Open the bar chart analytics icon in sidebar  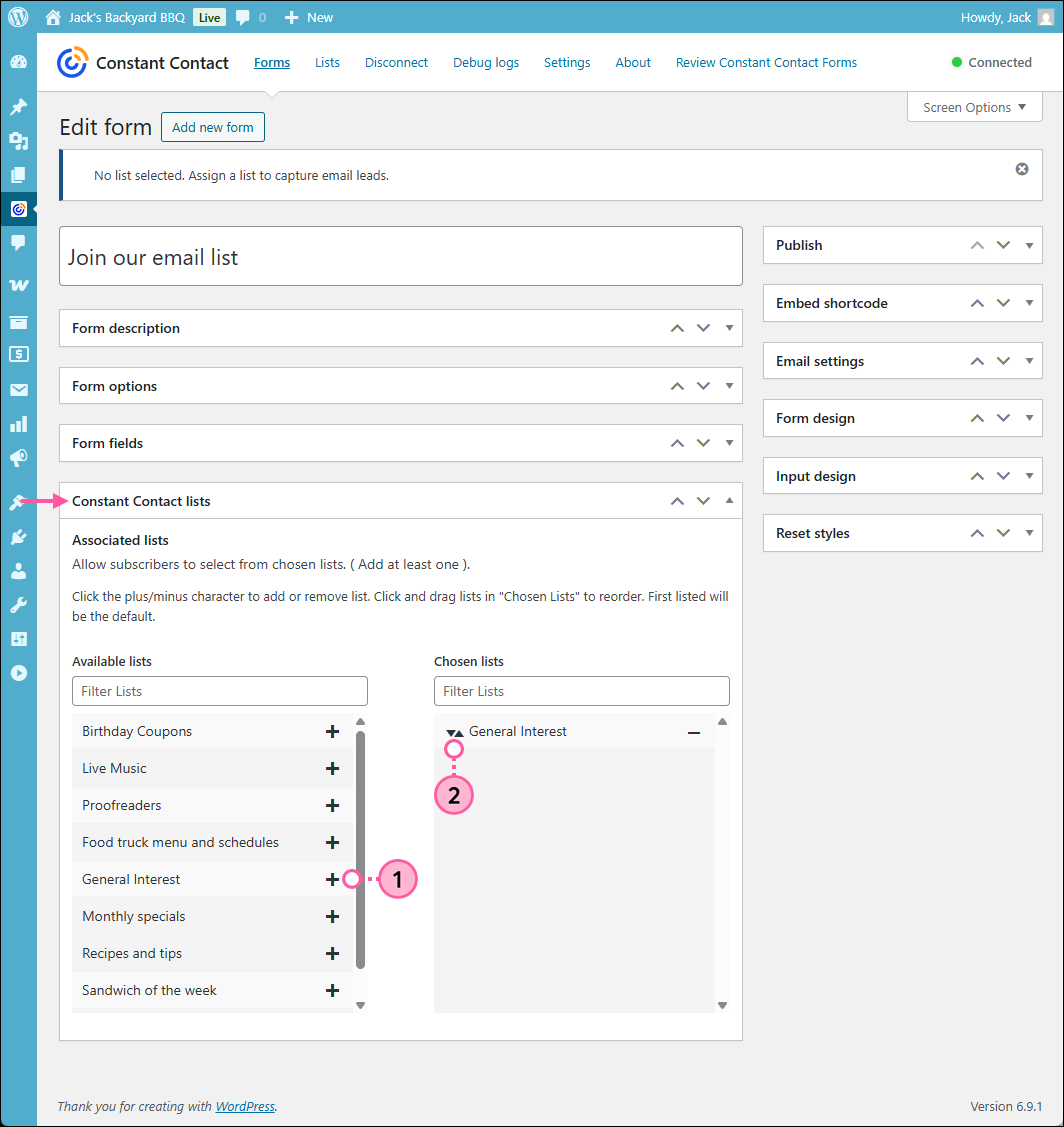(x=18, y=424)
